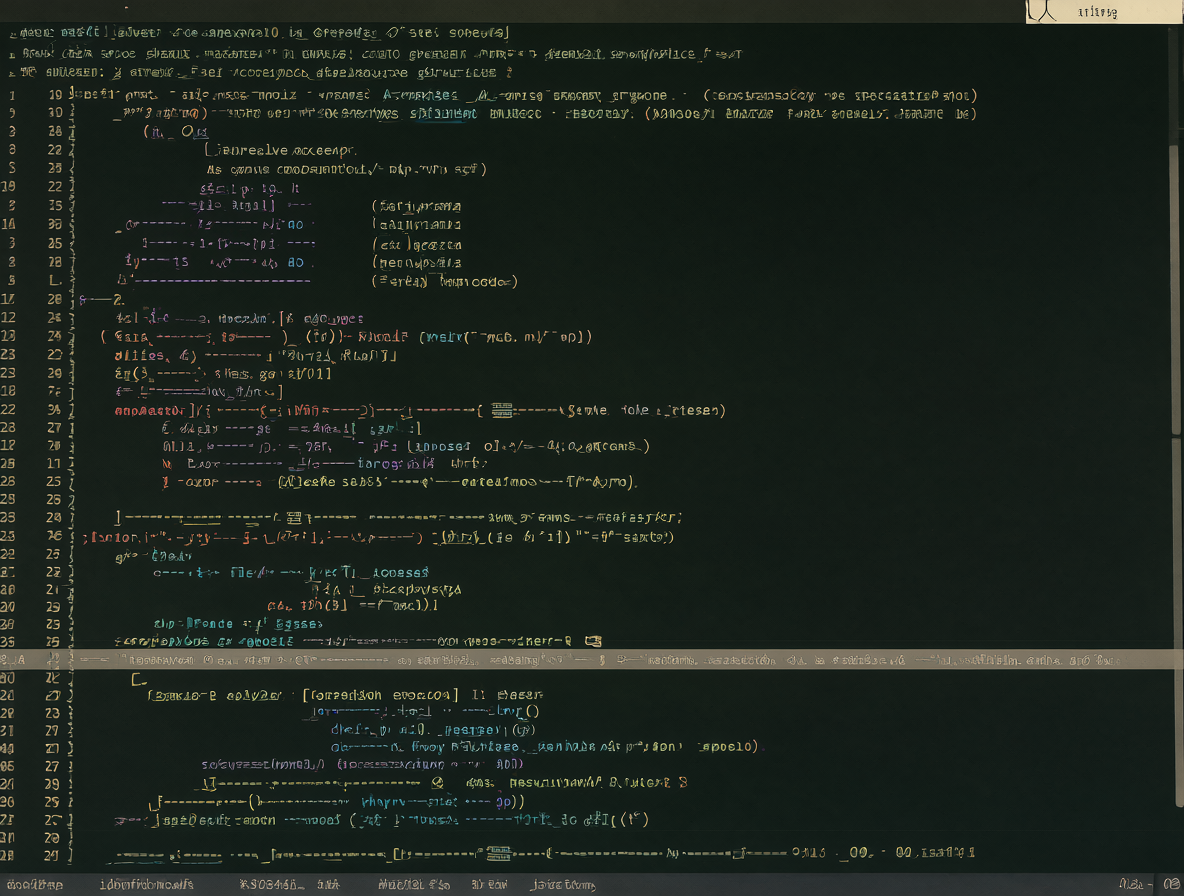
Task: Click the light-colored tab at top right
Action: pyautogui.click(x=1104, y=11)
